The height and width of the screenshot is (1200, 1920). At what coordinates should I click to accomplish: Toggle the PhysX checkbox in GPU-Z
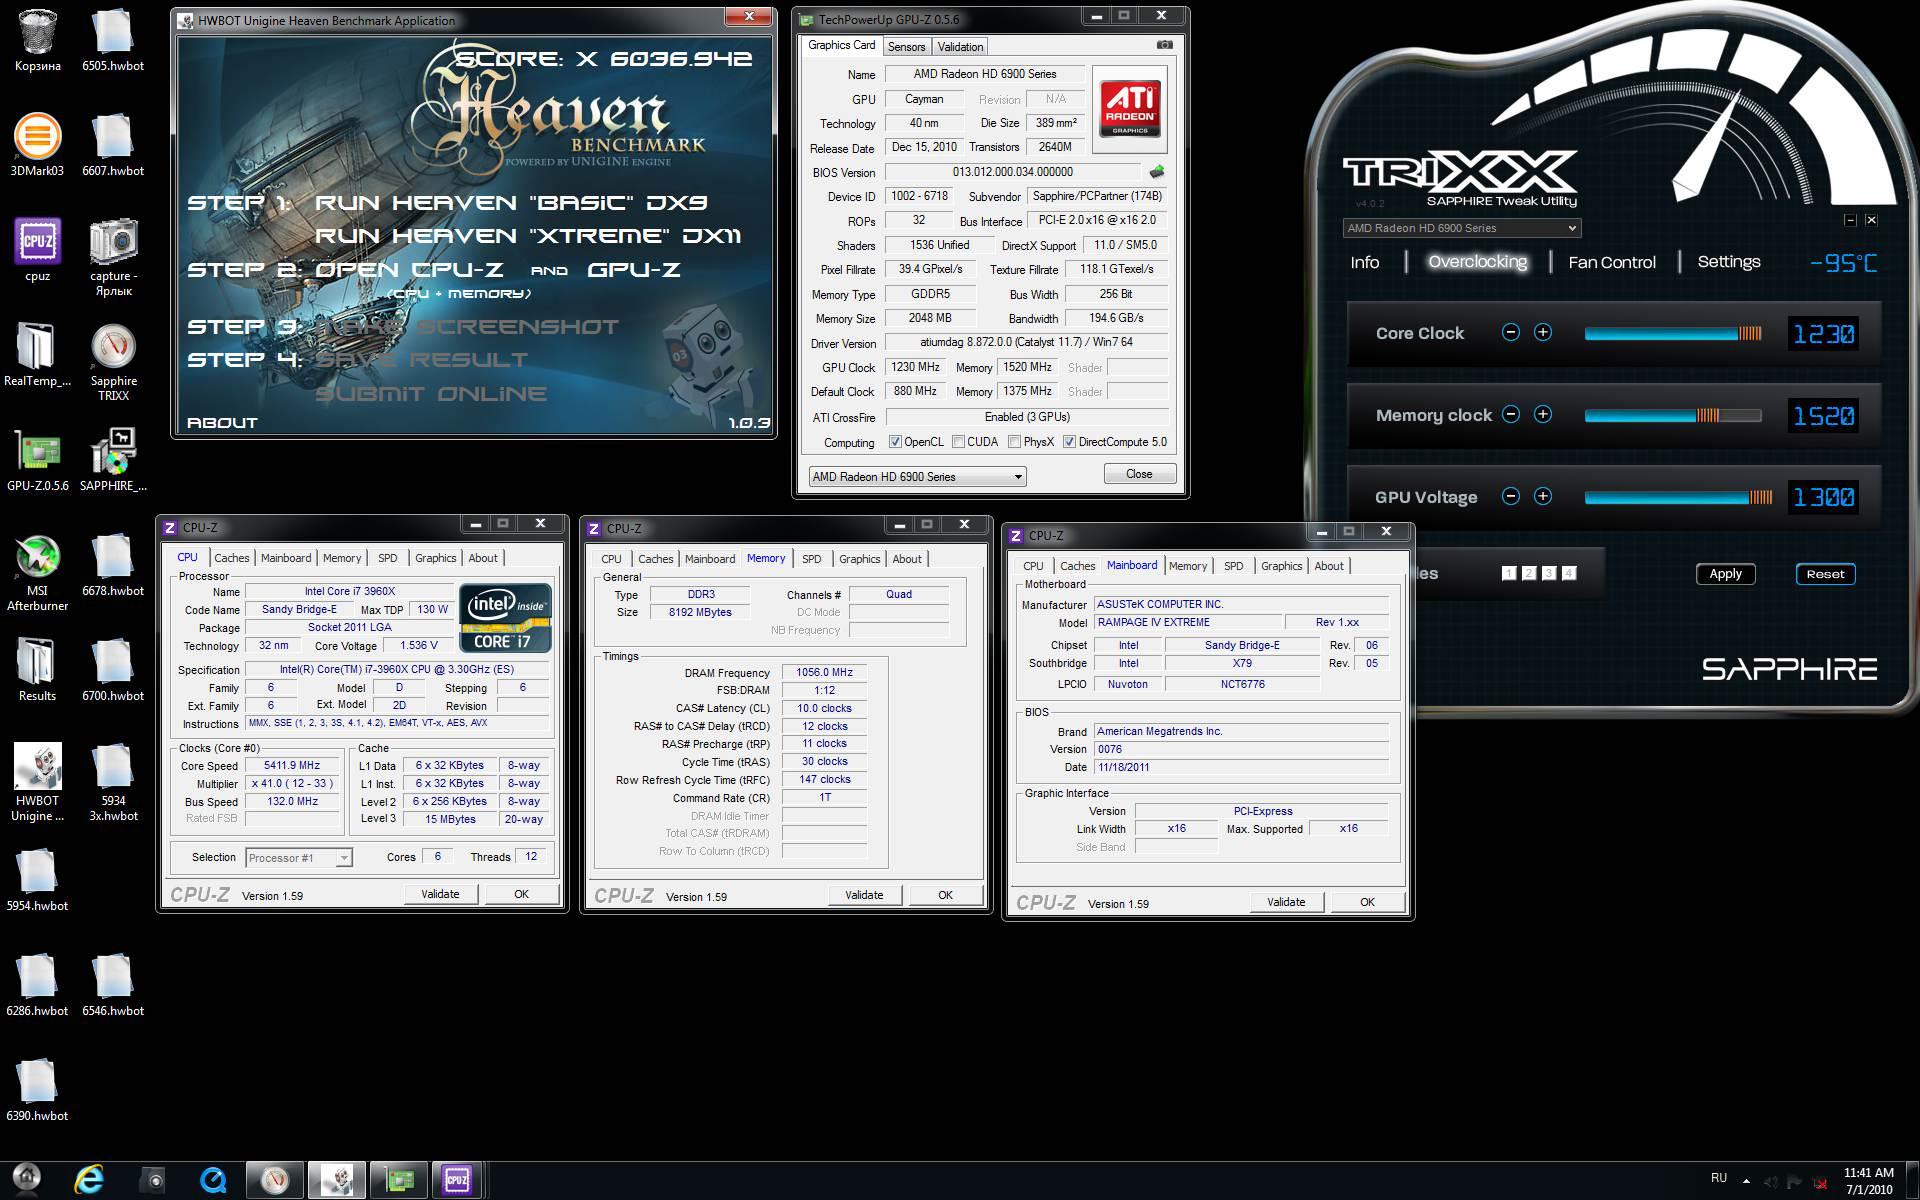click(1014, 442)
